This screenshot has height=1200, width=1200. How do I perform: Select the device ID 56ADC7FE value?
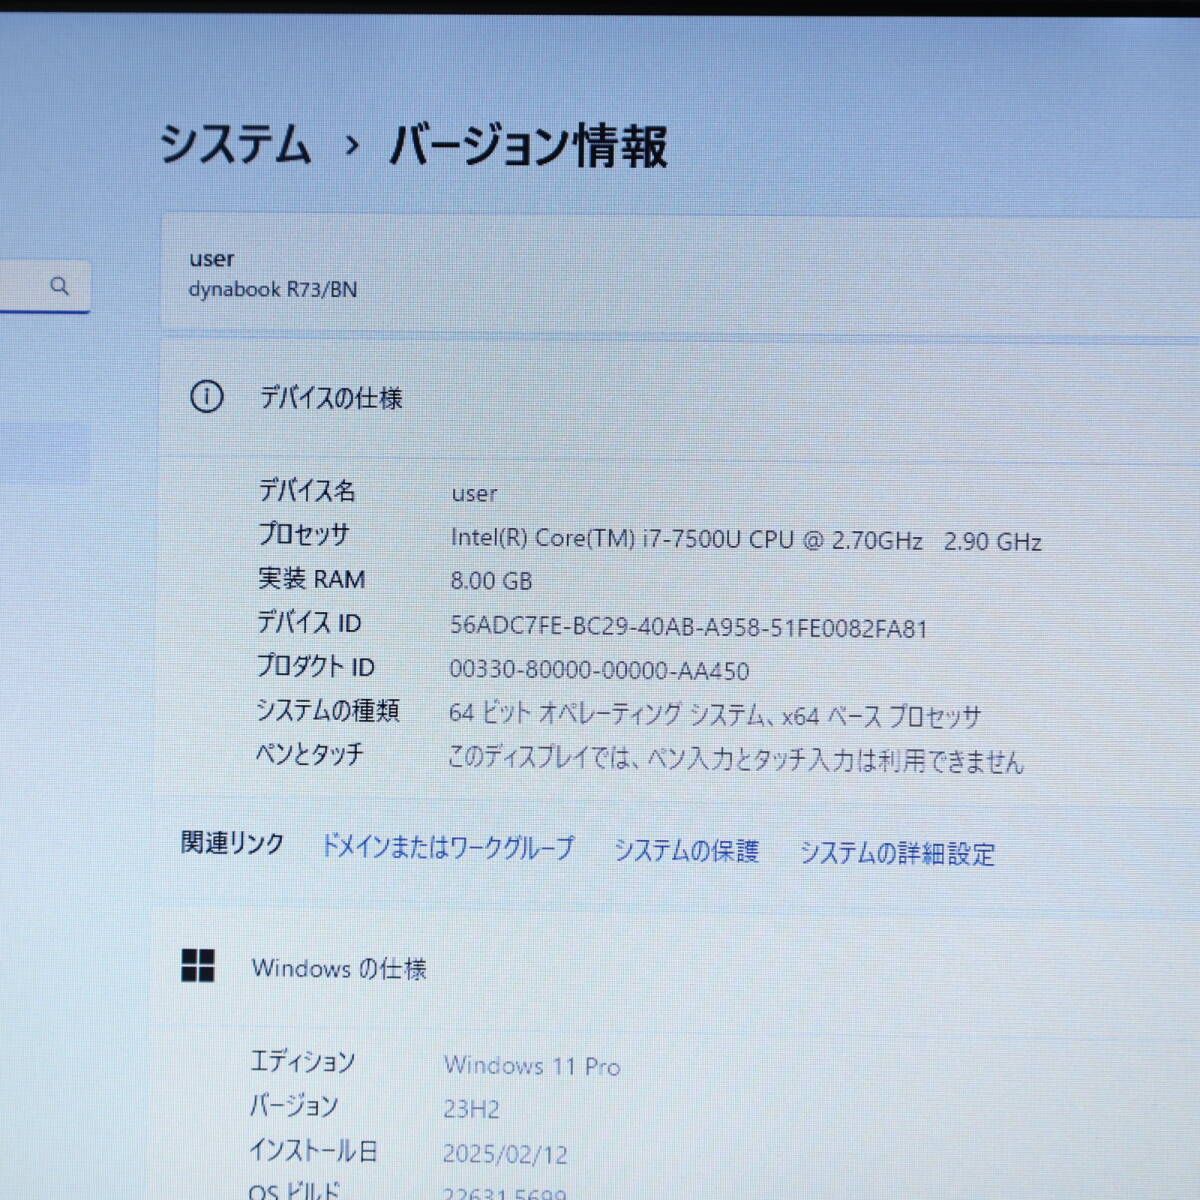coord(689,627)
